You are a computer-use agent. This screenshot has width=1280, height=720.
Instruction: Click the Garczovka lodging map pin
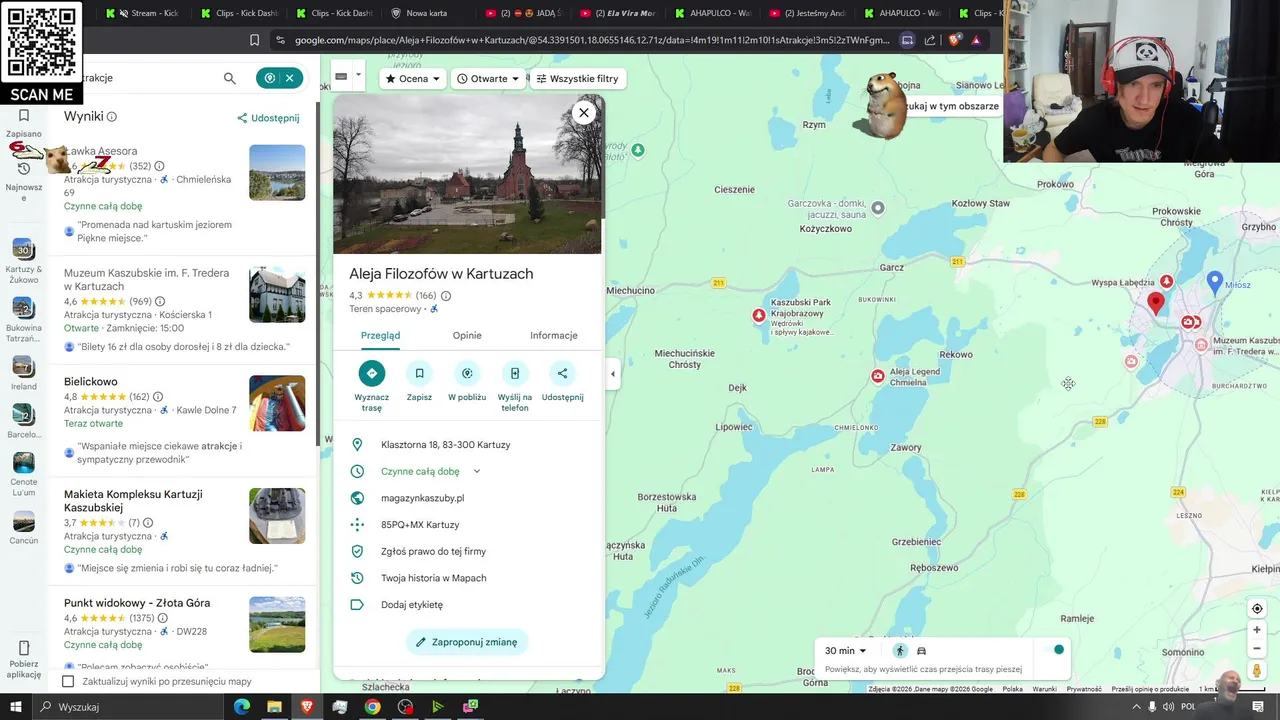pyautogui.click(x=878, y=208)
